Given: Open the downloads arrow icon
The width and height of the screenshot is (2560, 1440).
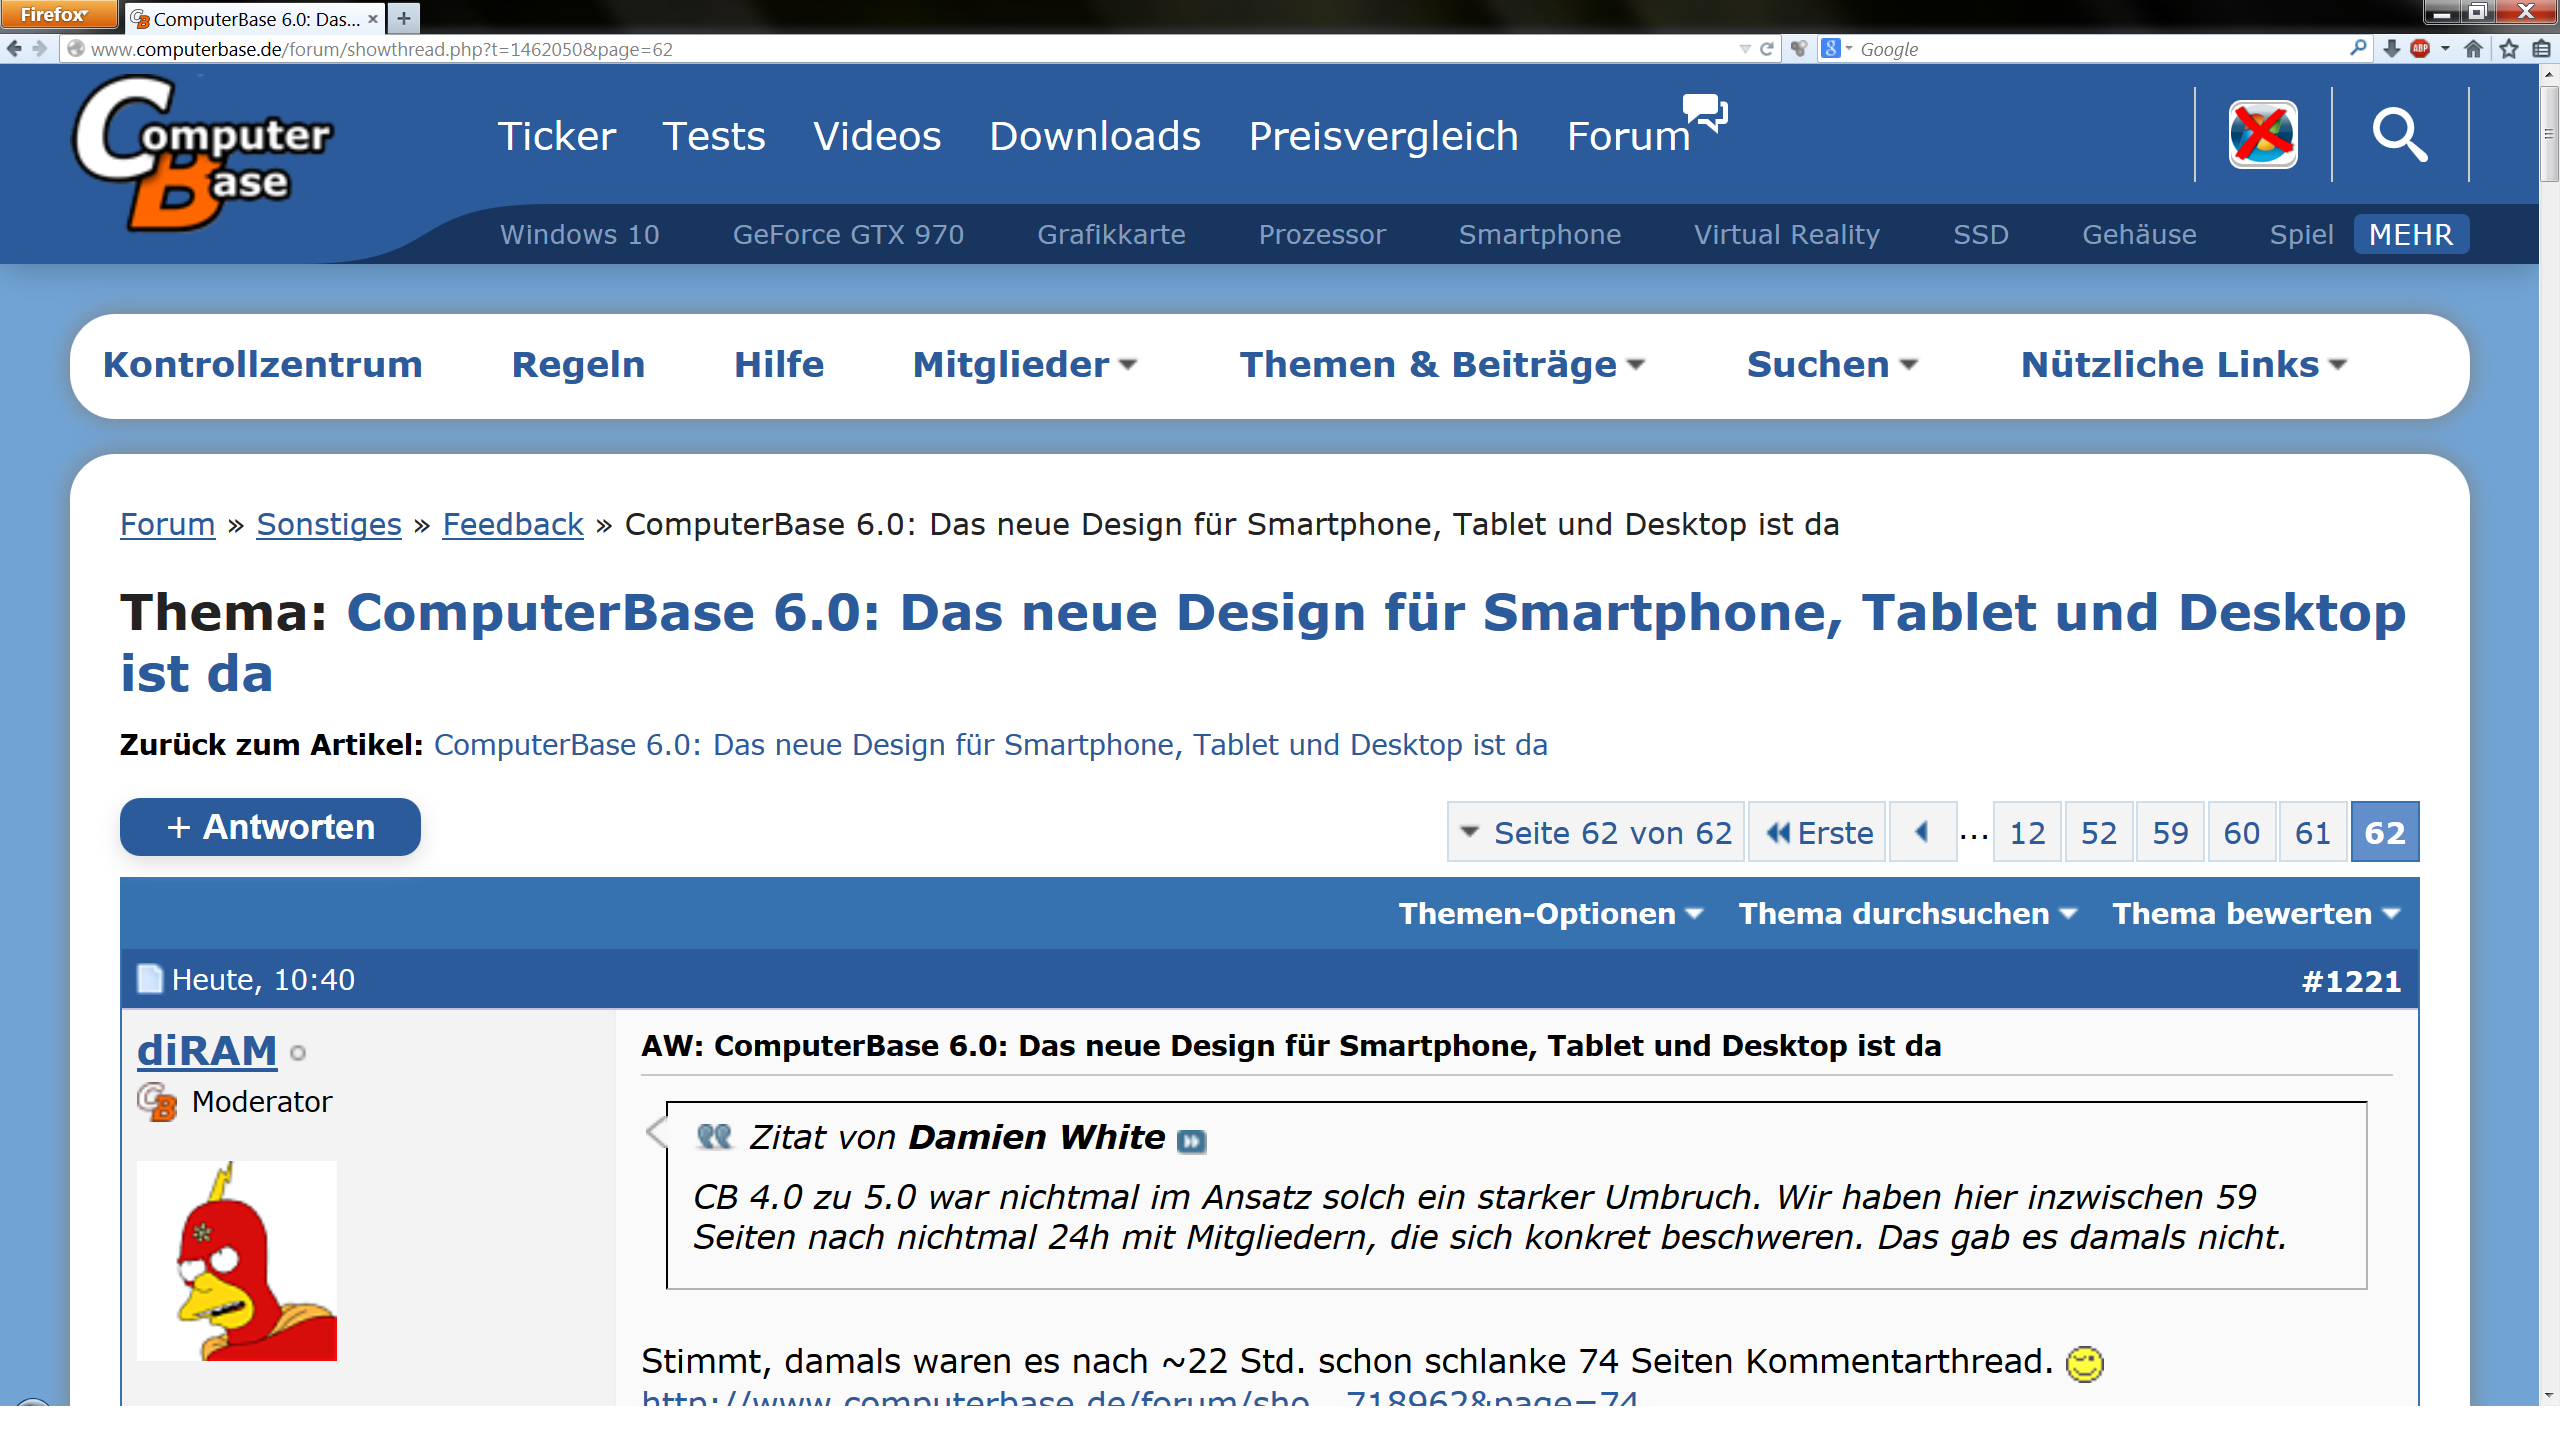Looking at the screenshot, I should coord(2391,48).
